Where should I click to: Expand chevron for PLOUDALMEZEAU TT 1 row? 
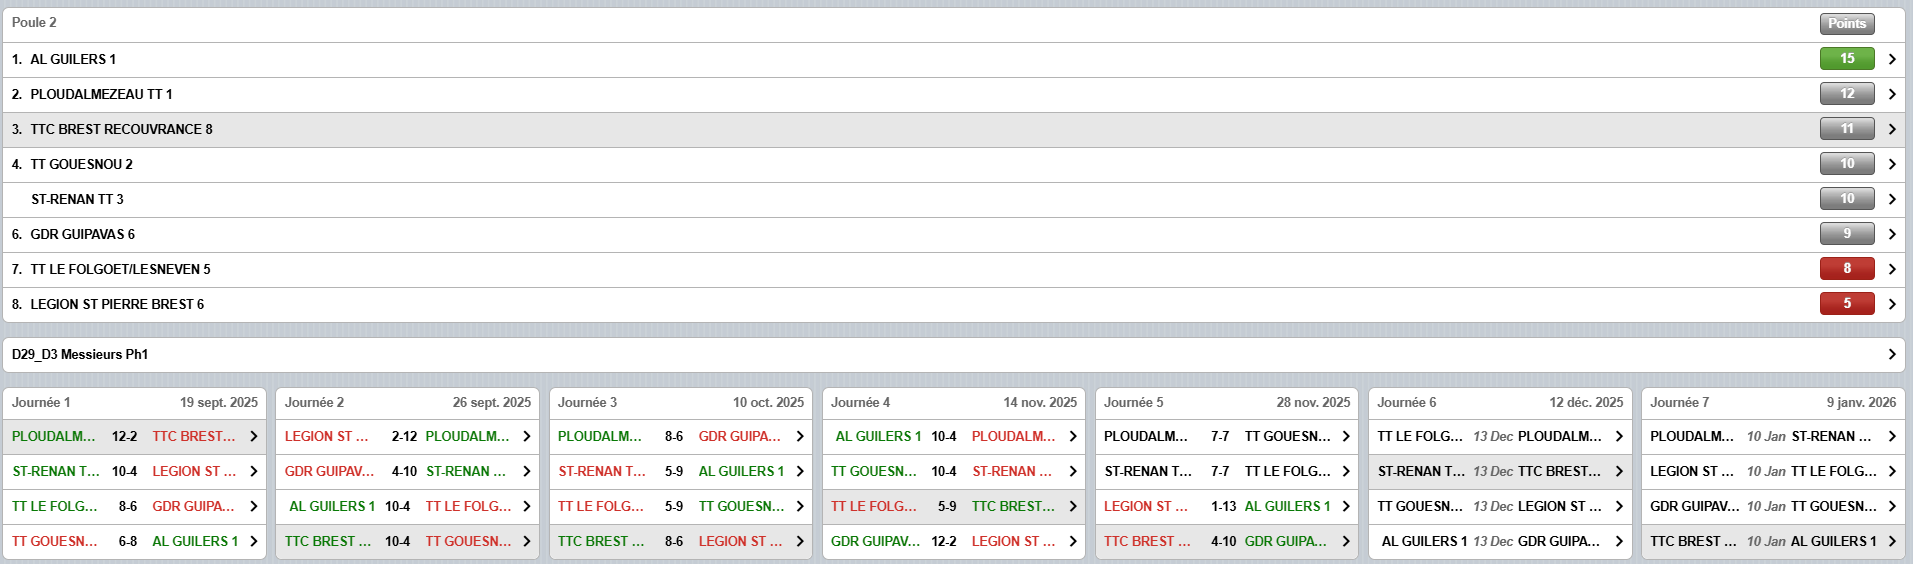click(x=1891, y=94)
